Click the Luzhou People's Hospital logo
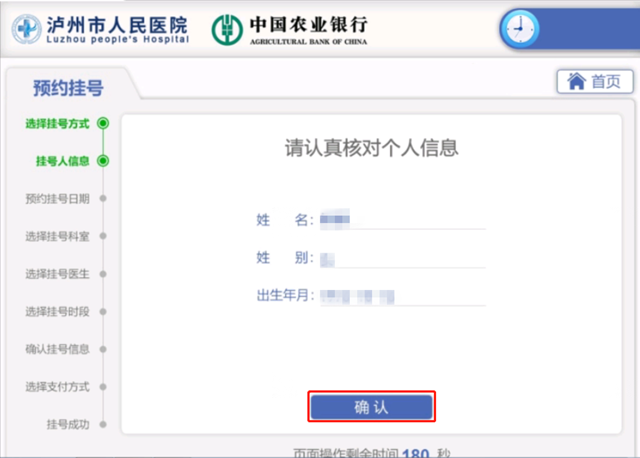The image size is (640, 458). click(x=99, y=29)
